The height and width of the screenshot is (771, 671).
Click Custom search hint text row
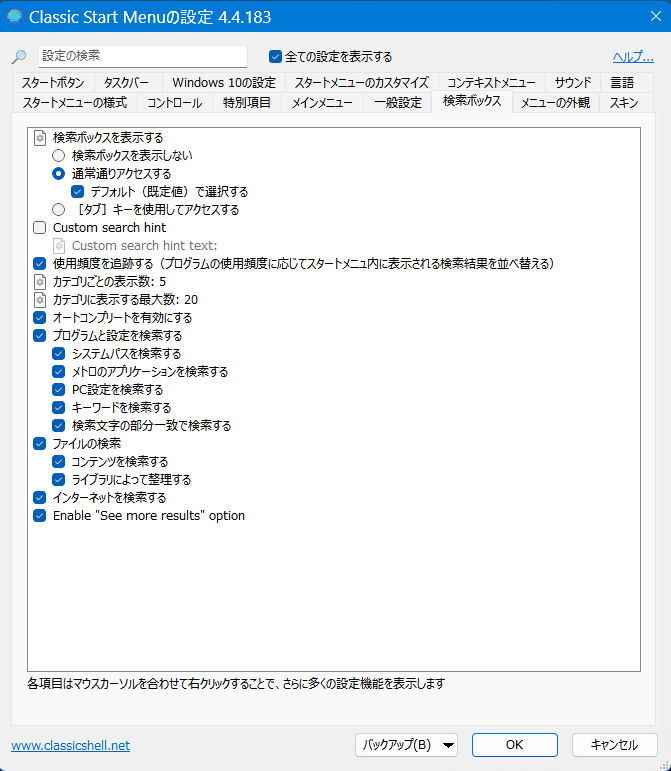pos(145,246)
